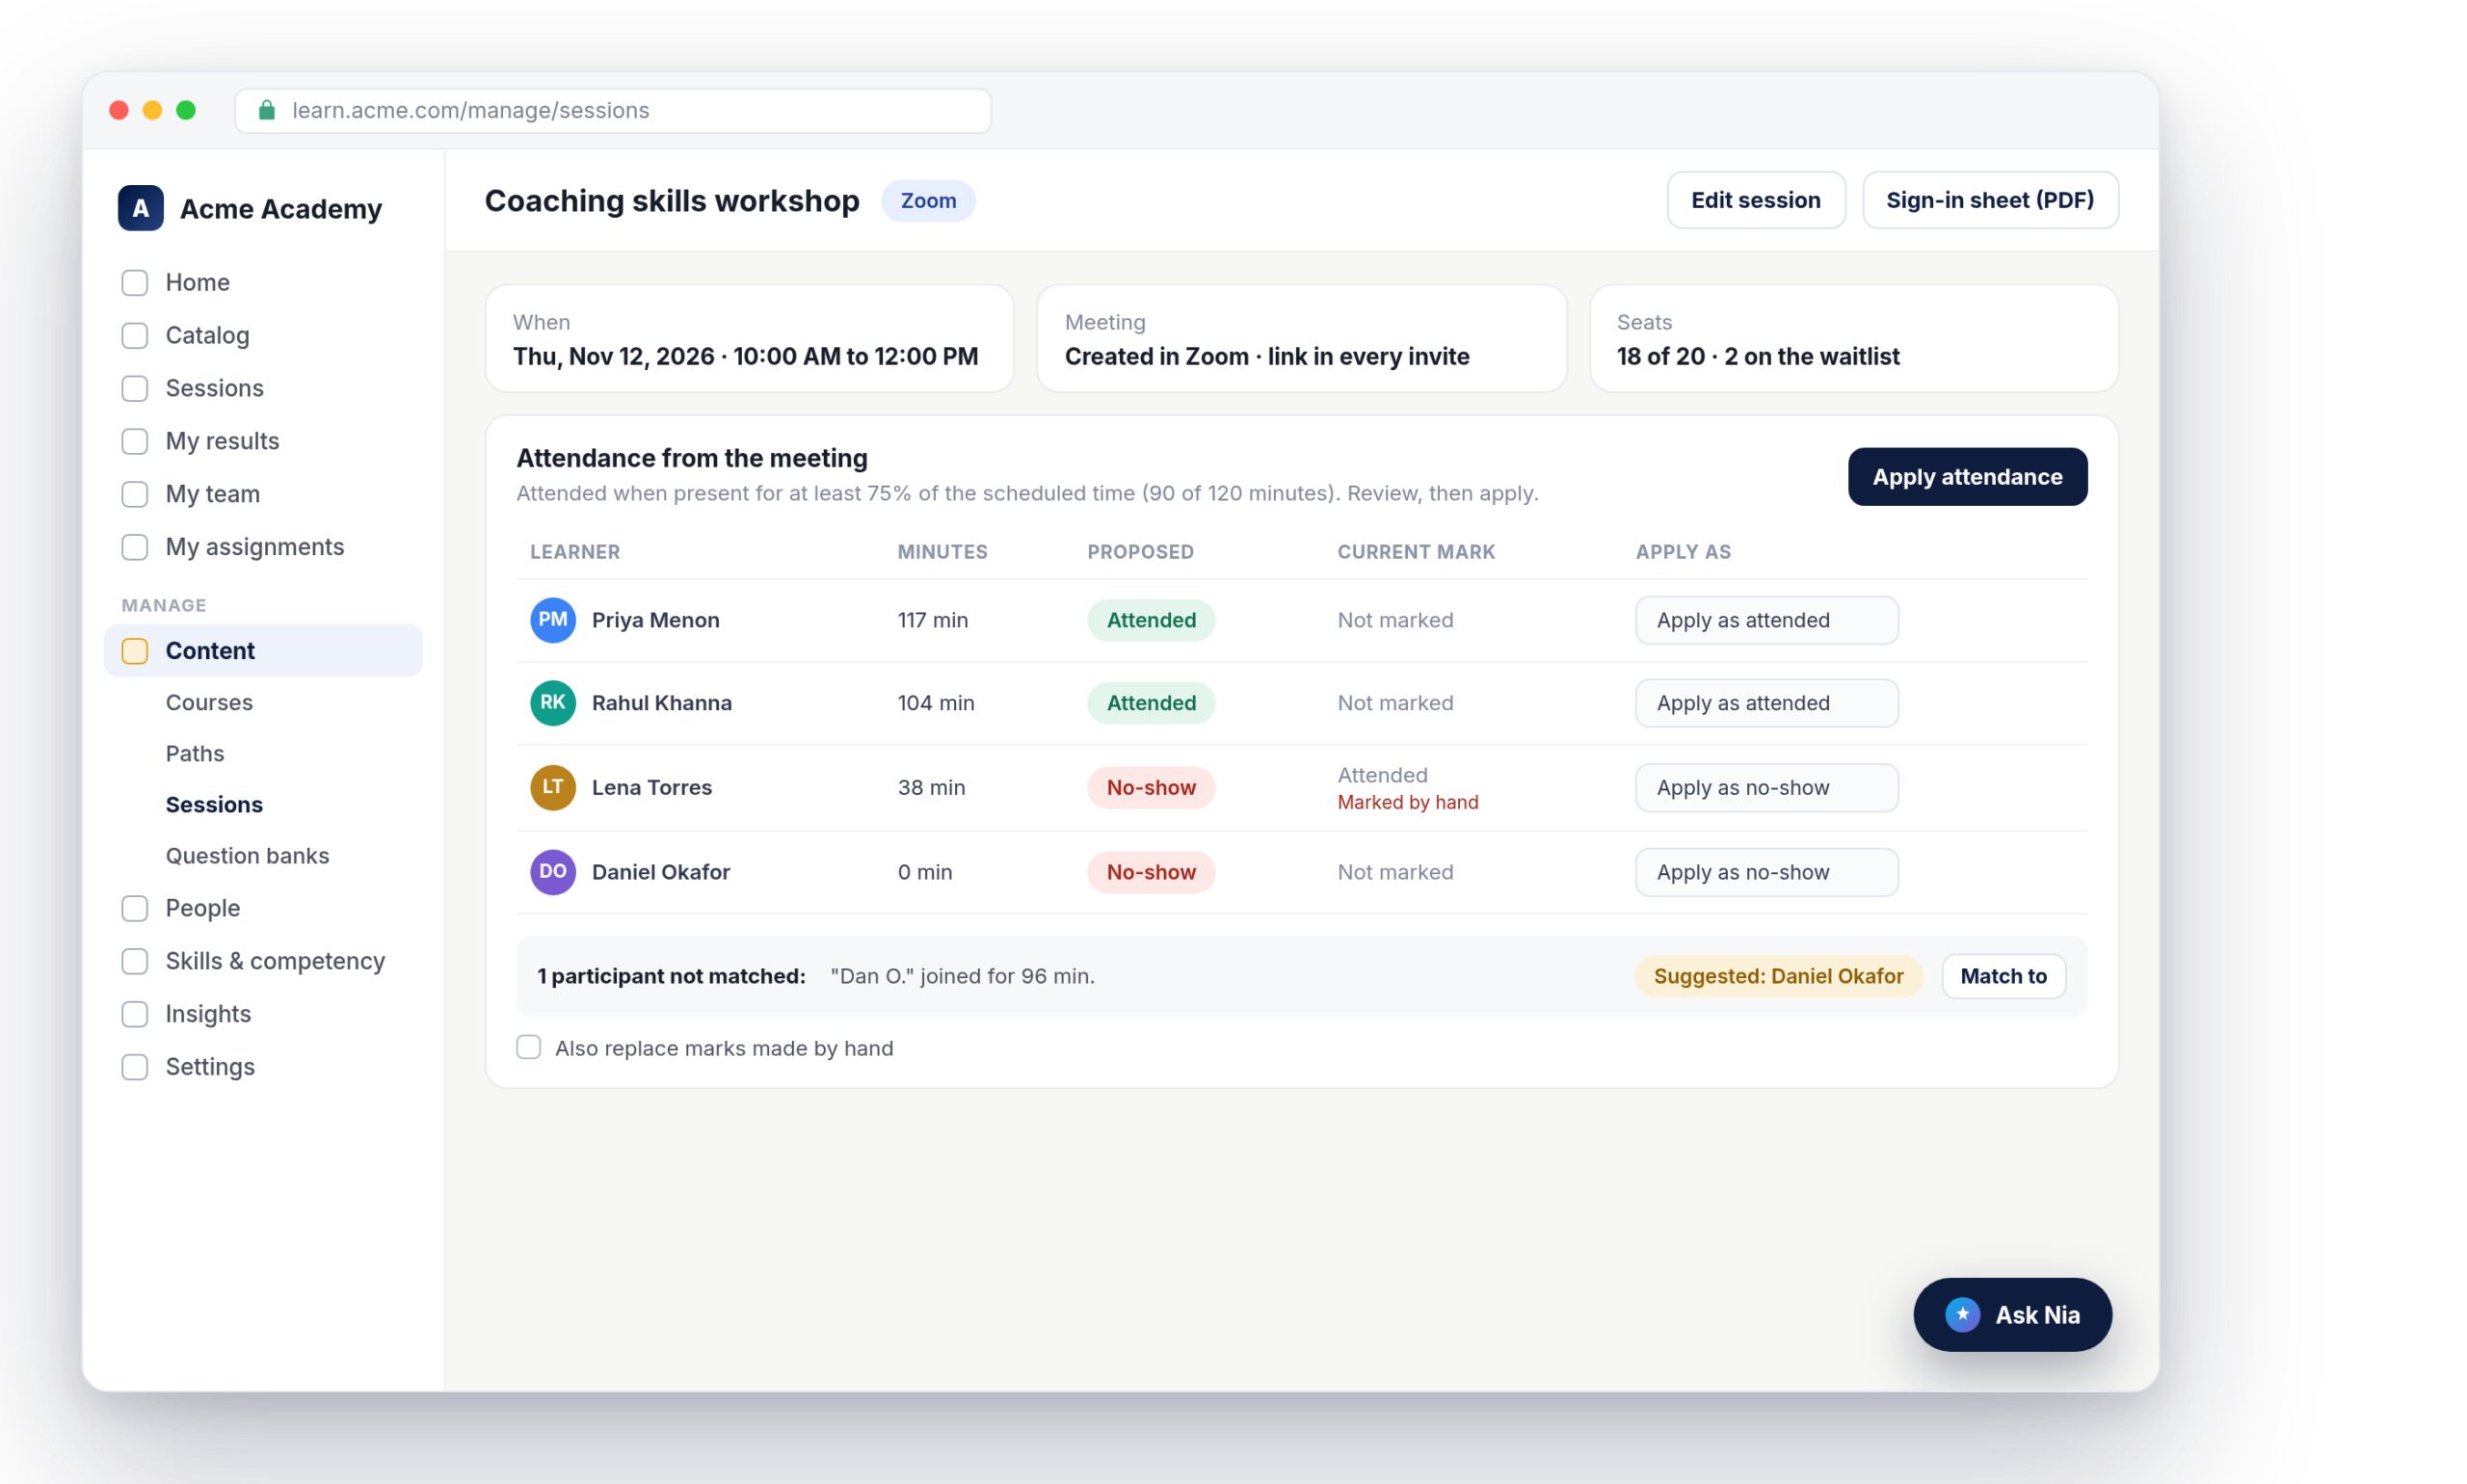The height and width of the screenshot is (1484, 2467).
Task: Click the Edit session button
Action: pos(1755,200)
